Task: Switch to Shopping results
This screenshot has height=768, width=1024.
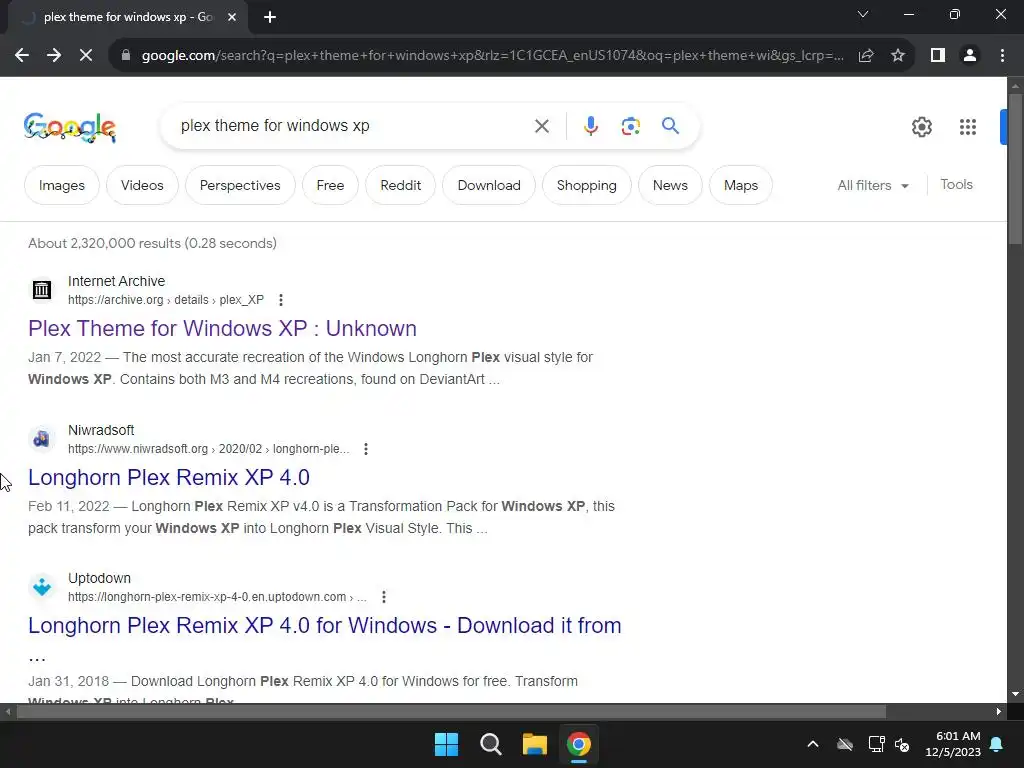Action: point(586,185)
